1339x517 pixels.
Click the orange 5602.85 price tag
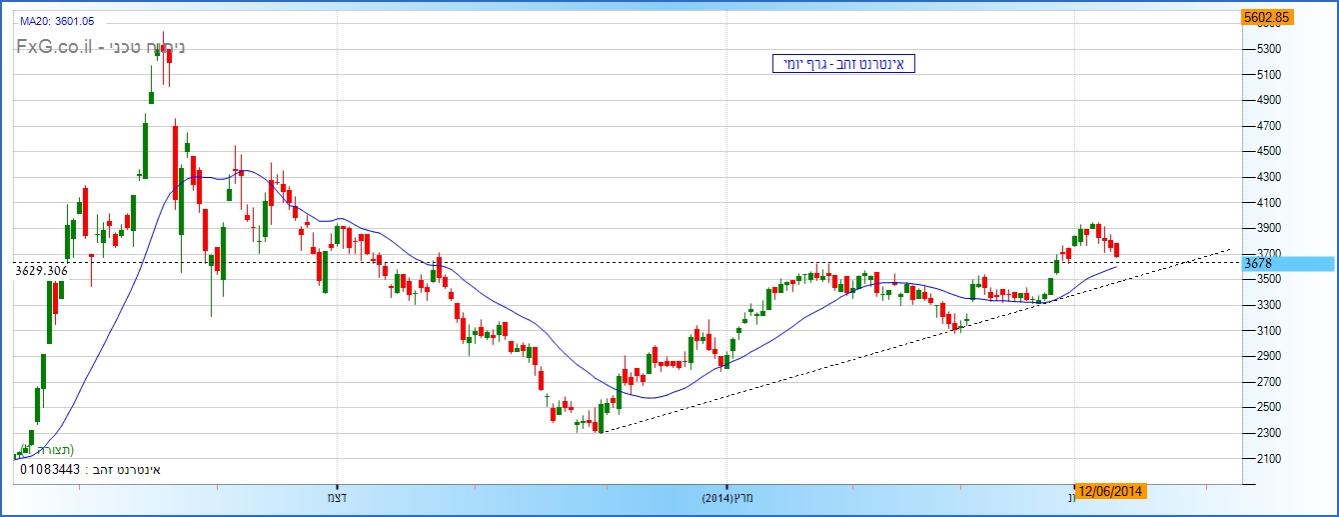1266,17
